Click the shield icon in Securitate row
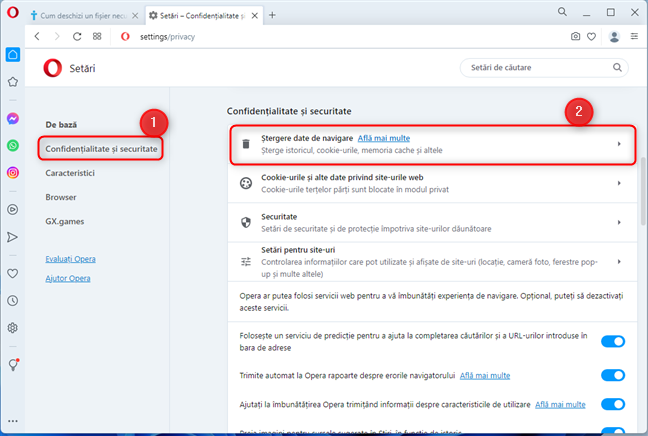Screen dimensions: 648x436 coord(246,222)
